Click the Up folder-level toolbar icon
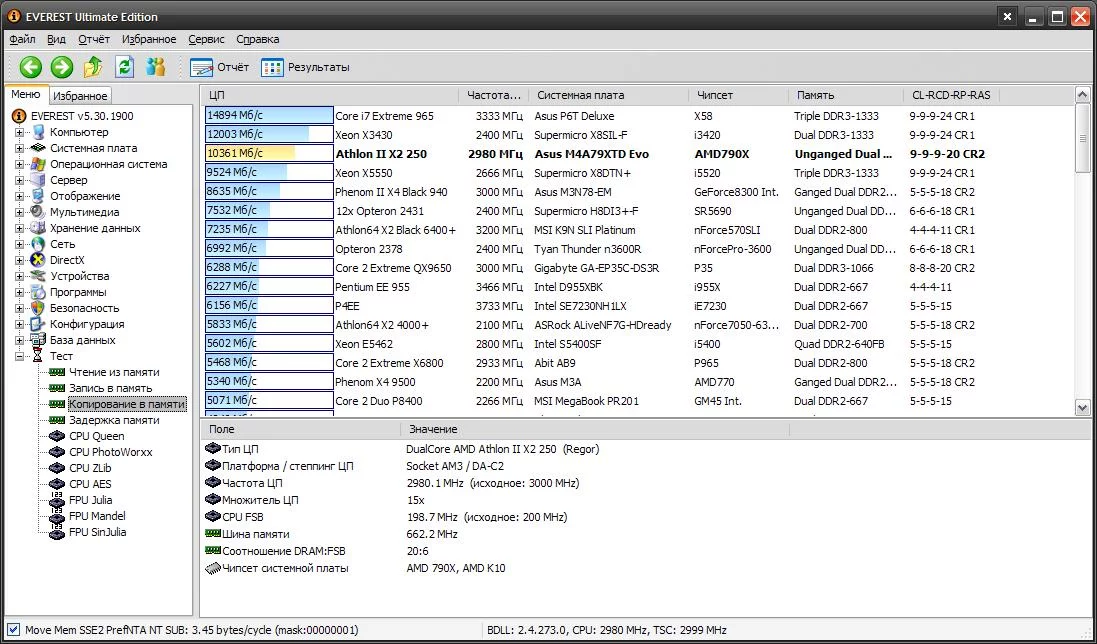 click(x=93, y=67)
